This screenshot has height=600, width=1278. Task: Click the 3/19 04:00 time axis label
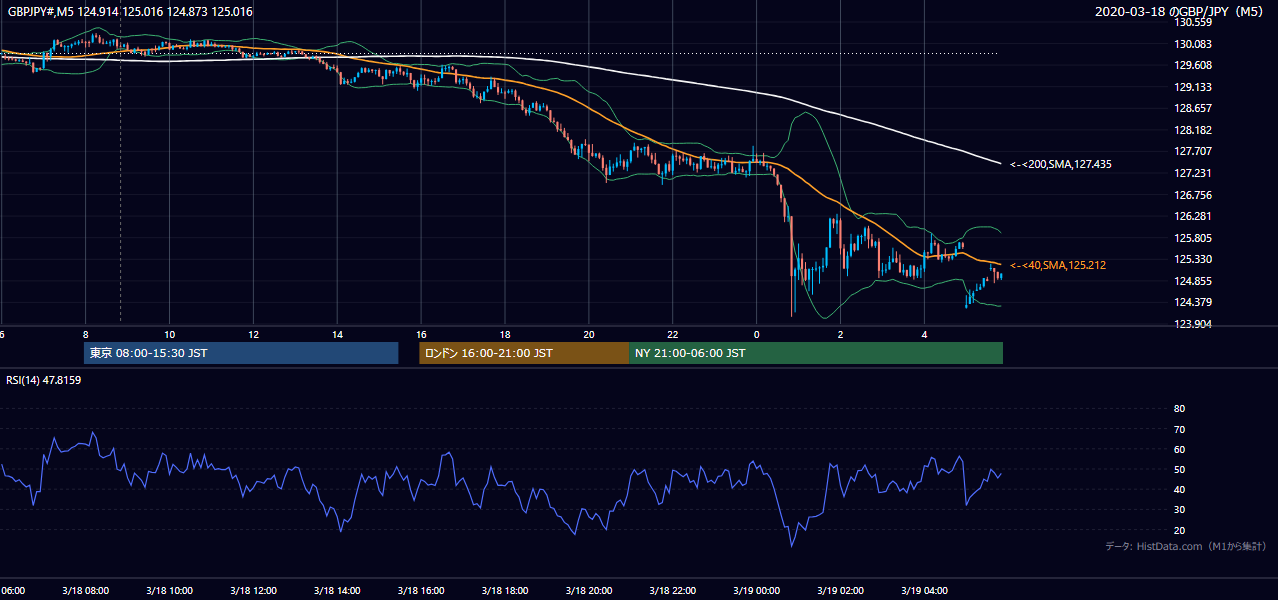(924, 591)
